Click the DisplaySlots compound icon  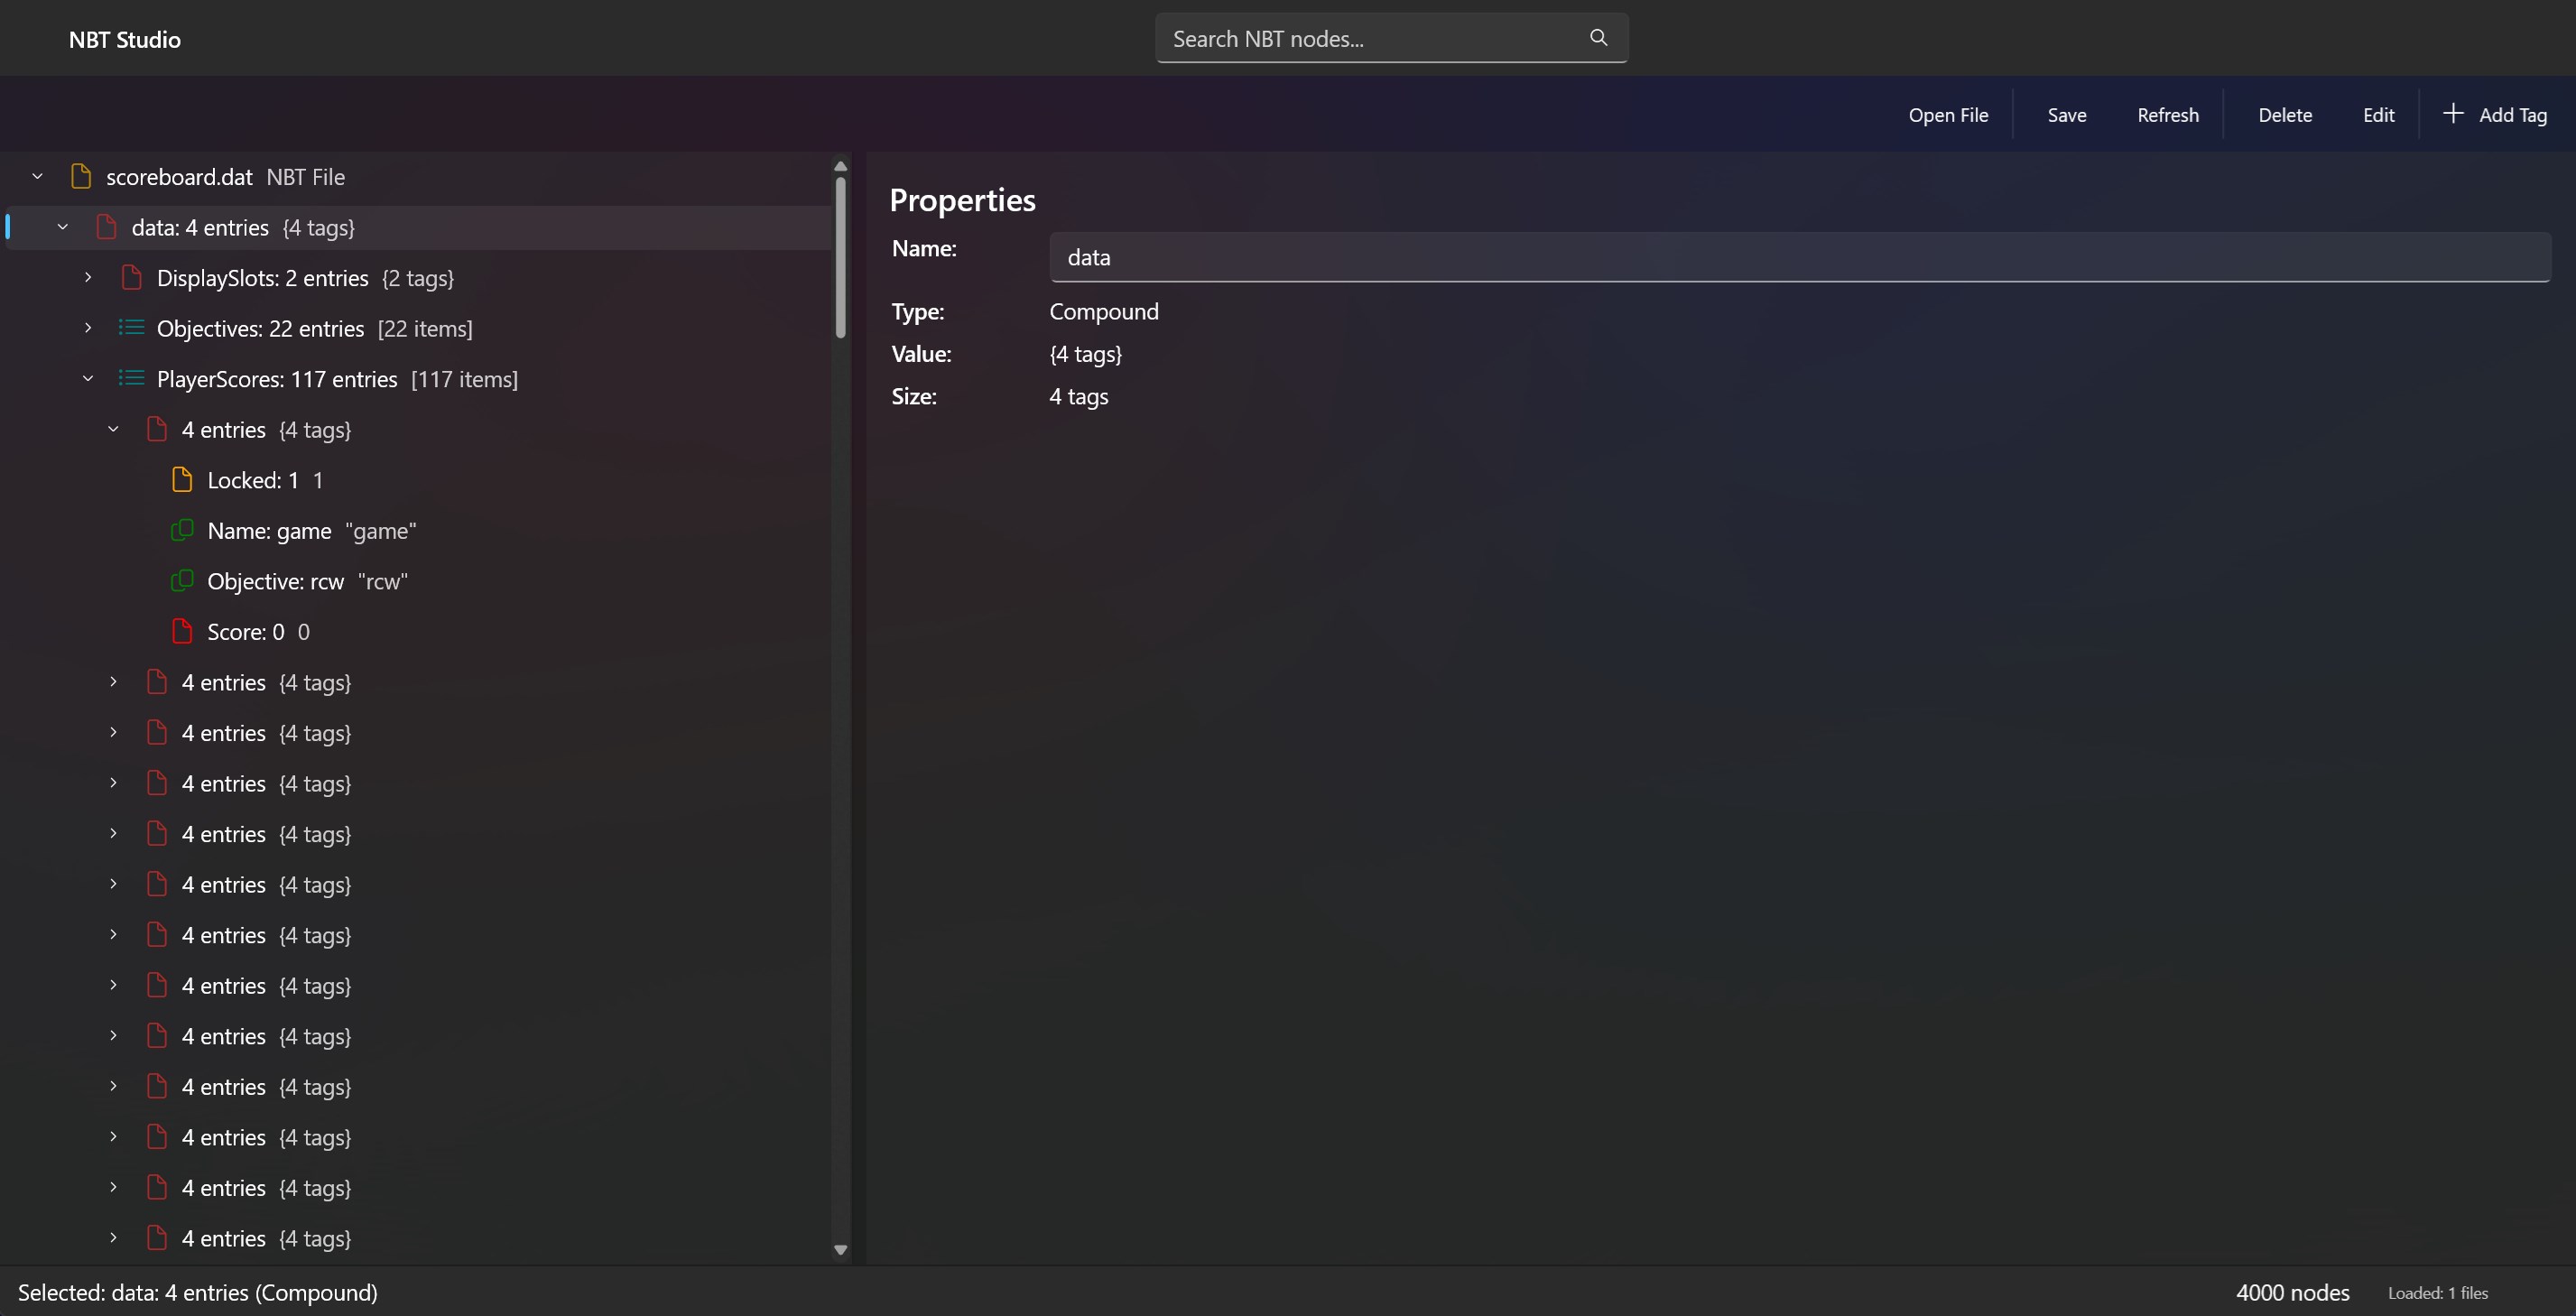click(131, 278)
